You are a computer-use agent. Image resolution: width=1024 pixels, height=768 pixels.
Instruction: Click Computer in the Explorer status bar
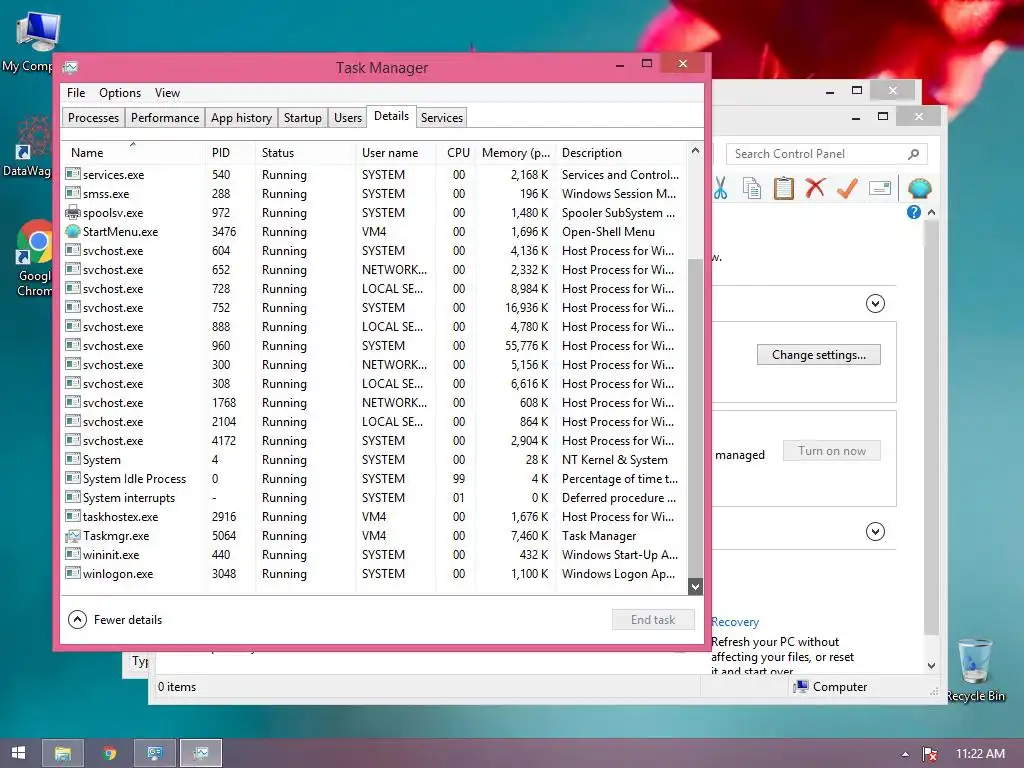tap(830, 686)
